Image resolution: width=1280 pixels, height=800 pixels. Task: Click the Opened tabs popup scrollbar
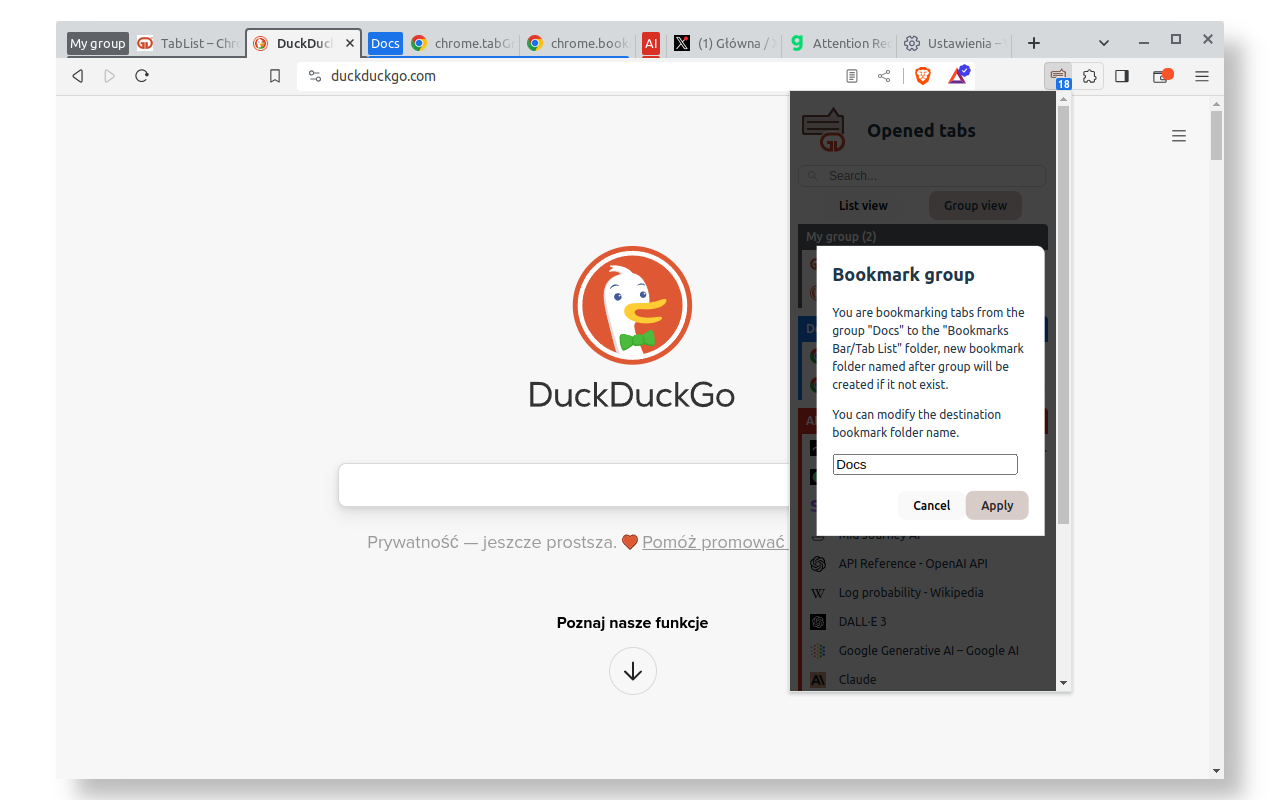(1064, 315)
